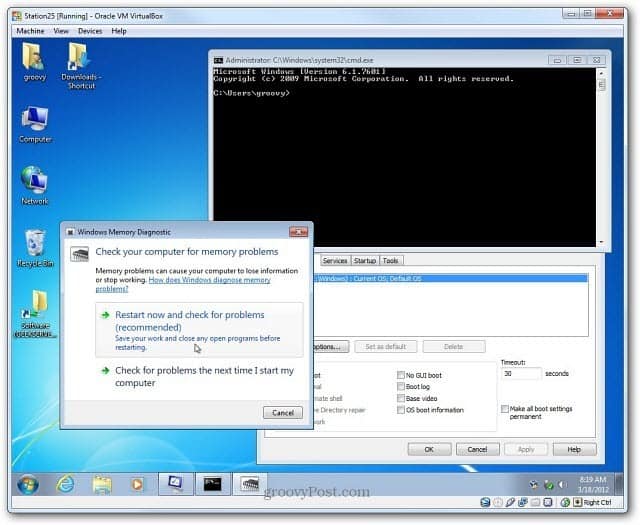Choose Check for problems next time I start

click(199, 376)
